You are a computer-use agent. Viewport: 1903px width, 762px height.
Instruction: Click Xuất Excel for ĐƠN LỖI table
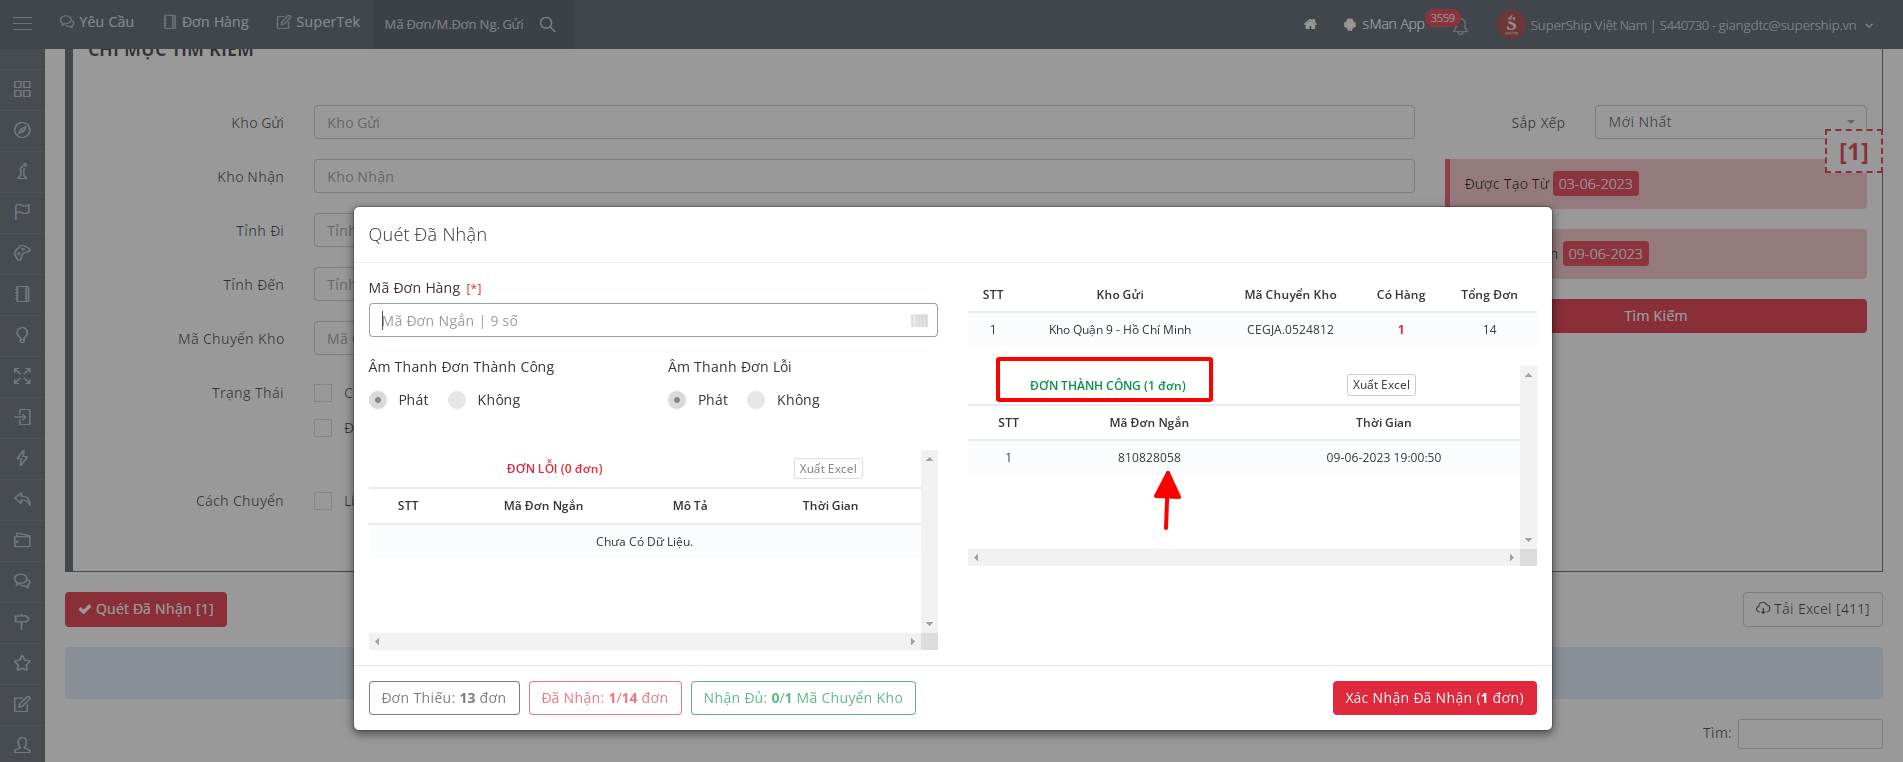point(828,468)
